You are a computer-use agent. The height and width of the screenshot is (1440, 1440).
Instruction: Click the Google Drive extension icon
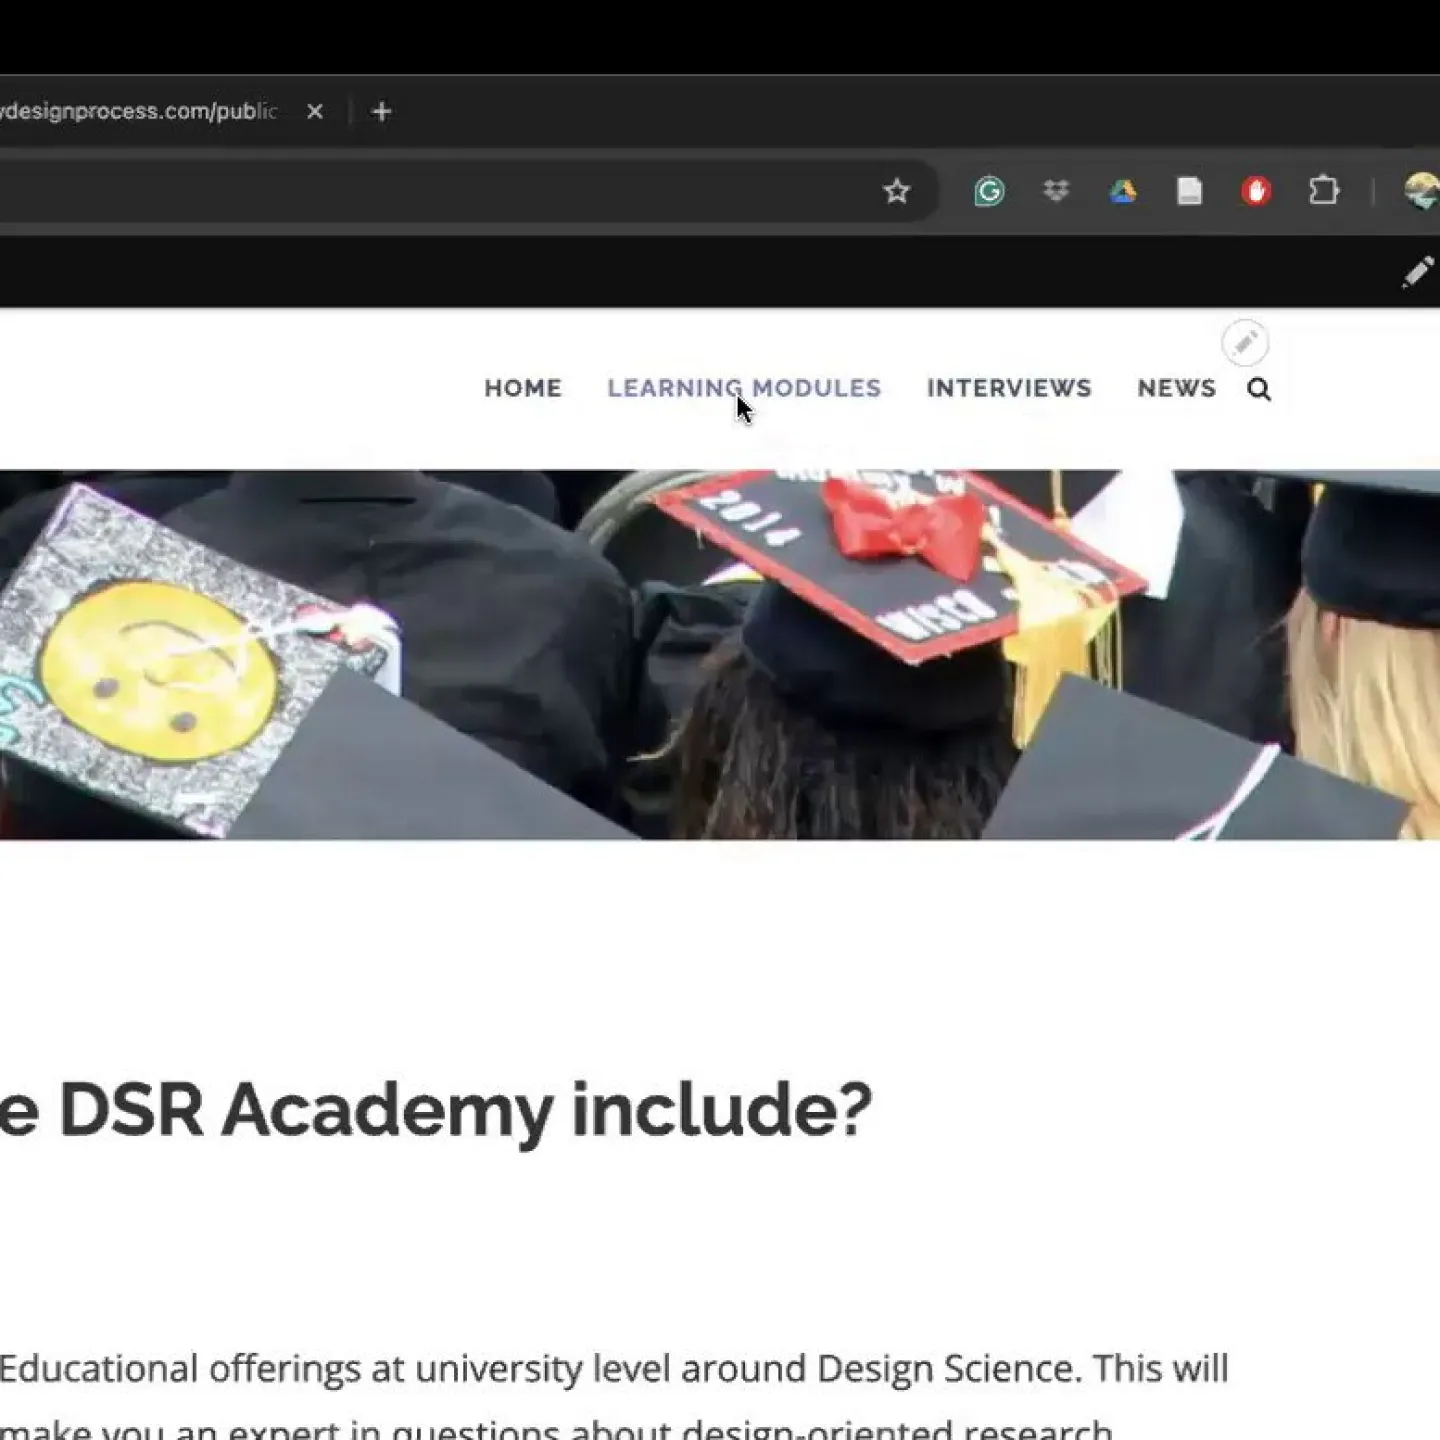pos(1123,191)
